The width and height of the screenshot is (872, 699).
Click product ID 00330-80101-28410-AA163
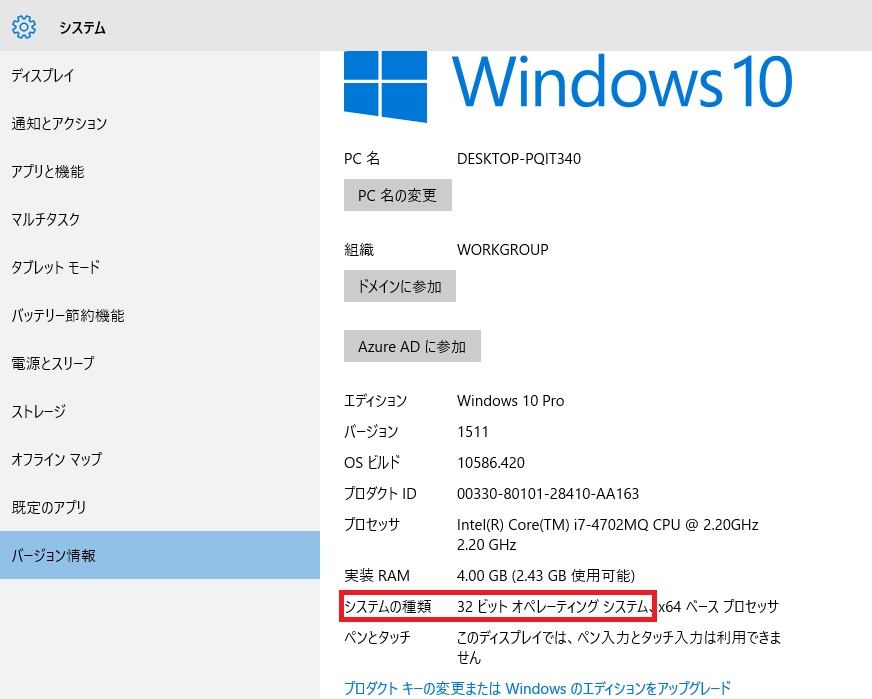coord(548,493)
